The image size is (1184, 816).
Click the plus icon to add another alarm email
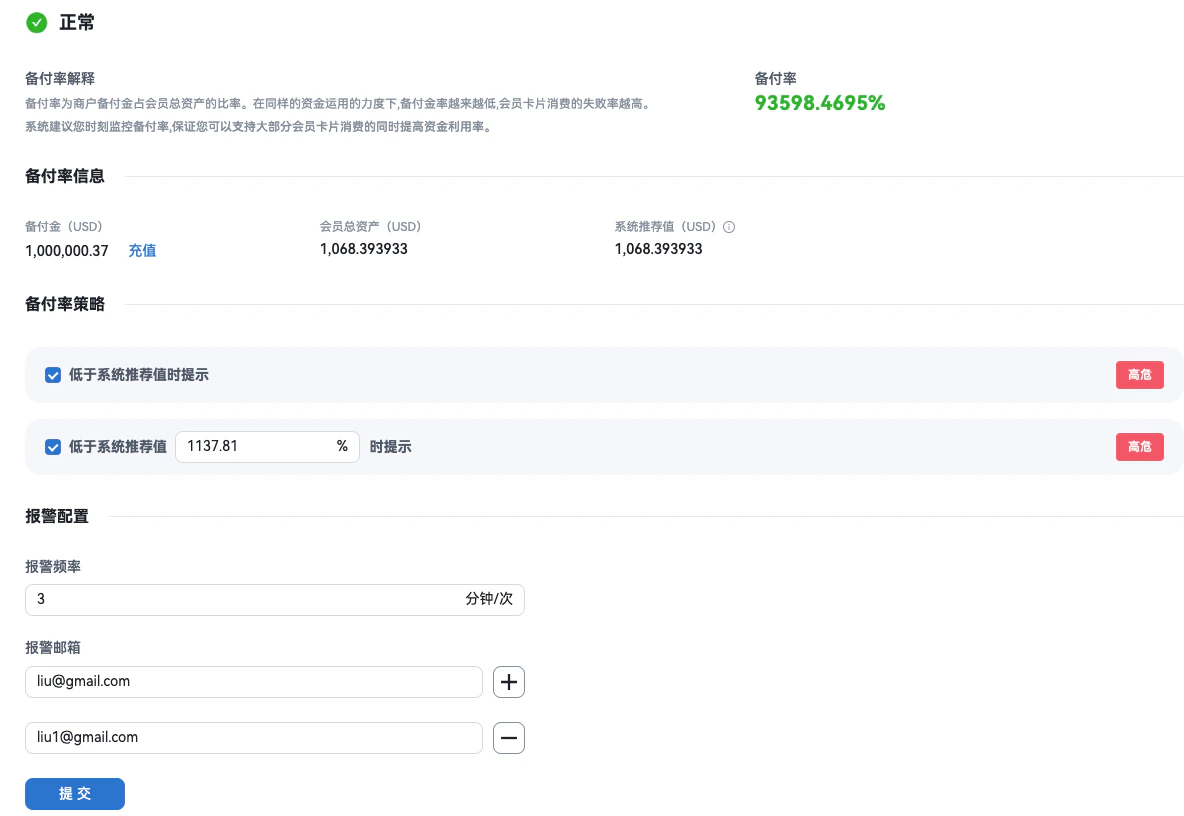pos(508,681)
